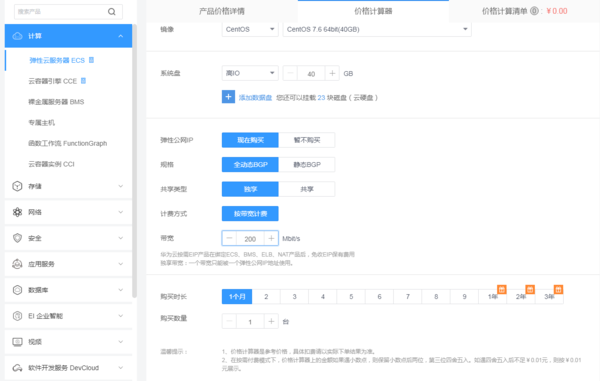Open 弹性云服务器 ECS in sidebar
Screen dimensions: 600x381
coord(57,60)
